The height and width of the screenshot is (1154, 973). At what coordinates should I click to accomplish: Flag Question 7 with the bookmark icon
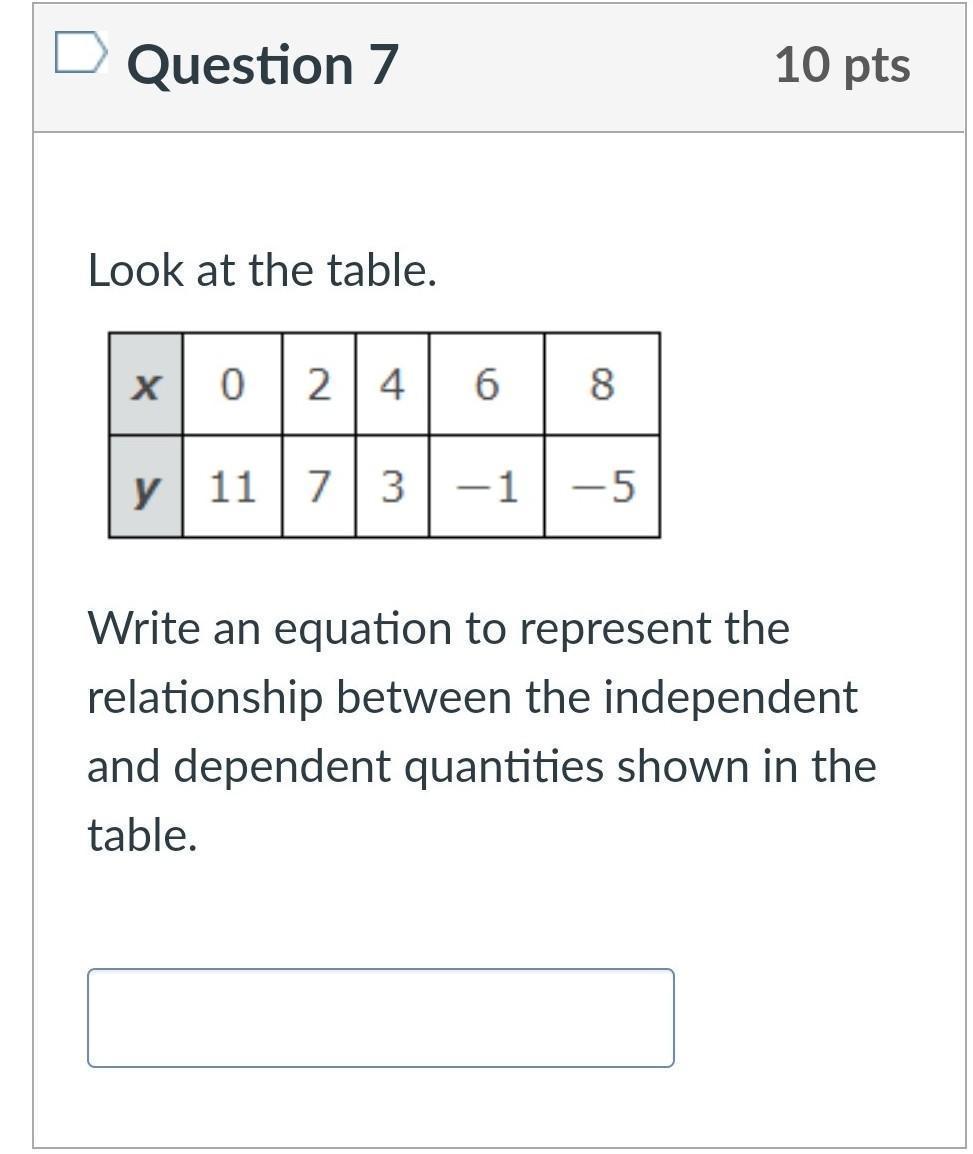[81, 53]
